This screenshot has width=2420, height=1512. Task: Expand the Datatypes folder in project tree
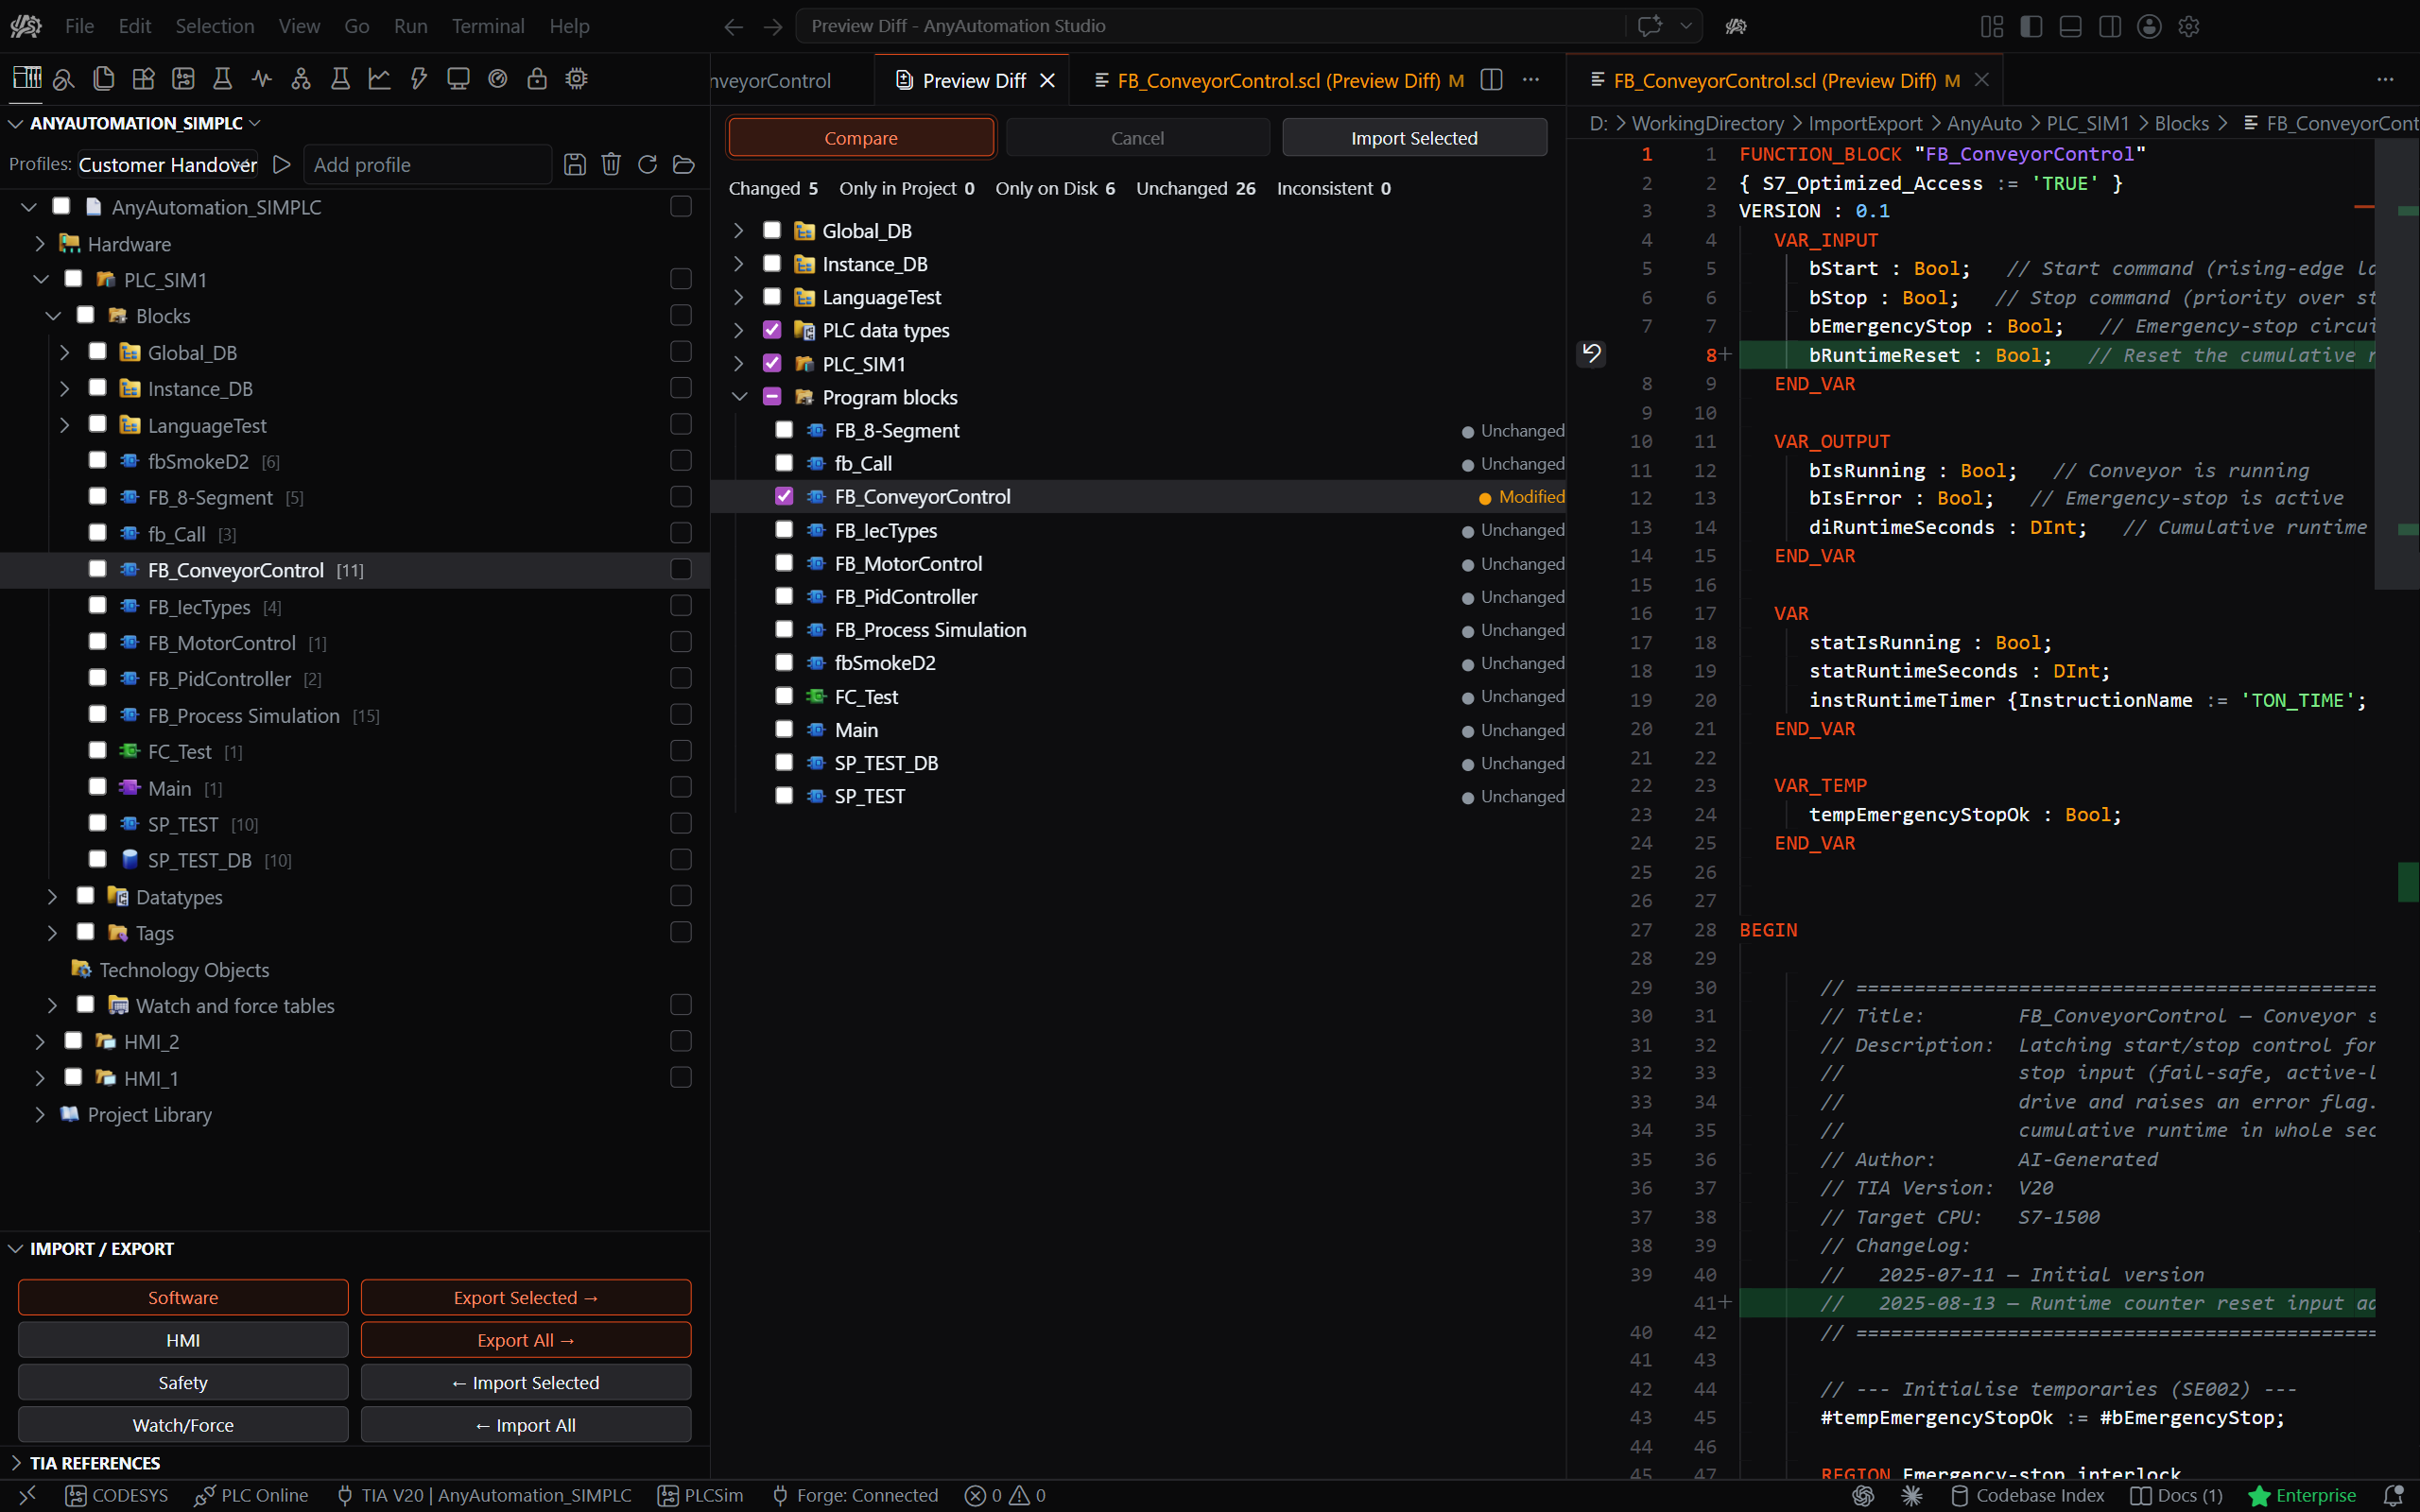[53, 896]
